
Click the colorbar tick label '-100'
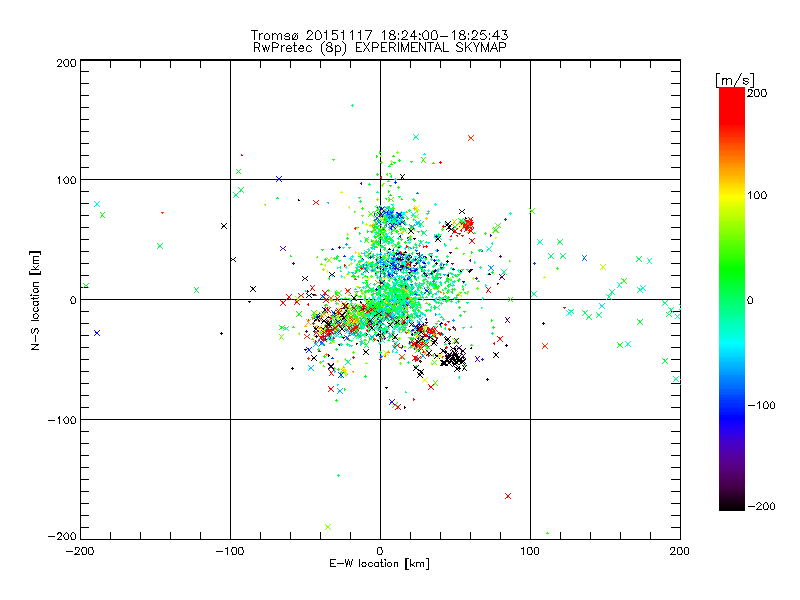pos(761,406)
